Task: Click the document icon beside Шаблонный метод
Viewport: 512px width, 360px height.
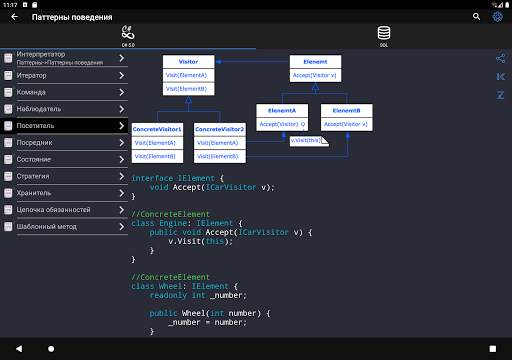Action: coord(8,226)
